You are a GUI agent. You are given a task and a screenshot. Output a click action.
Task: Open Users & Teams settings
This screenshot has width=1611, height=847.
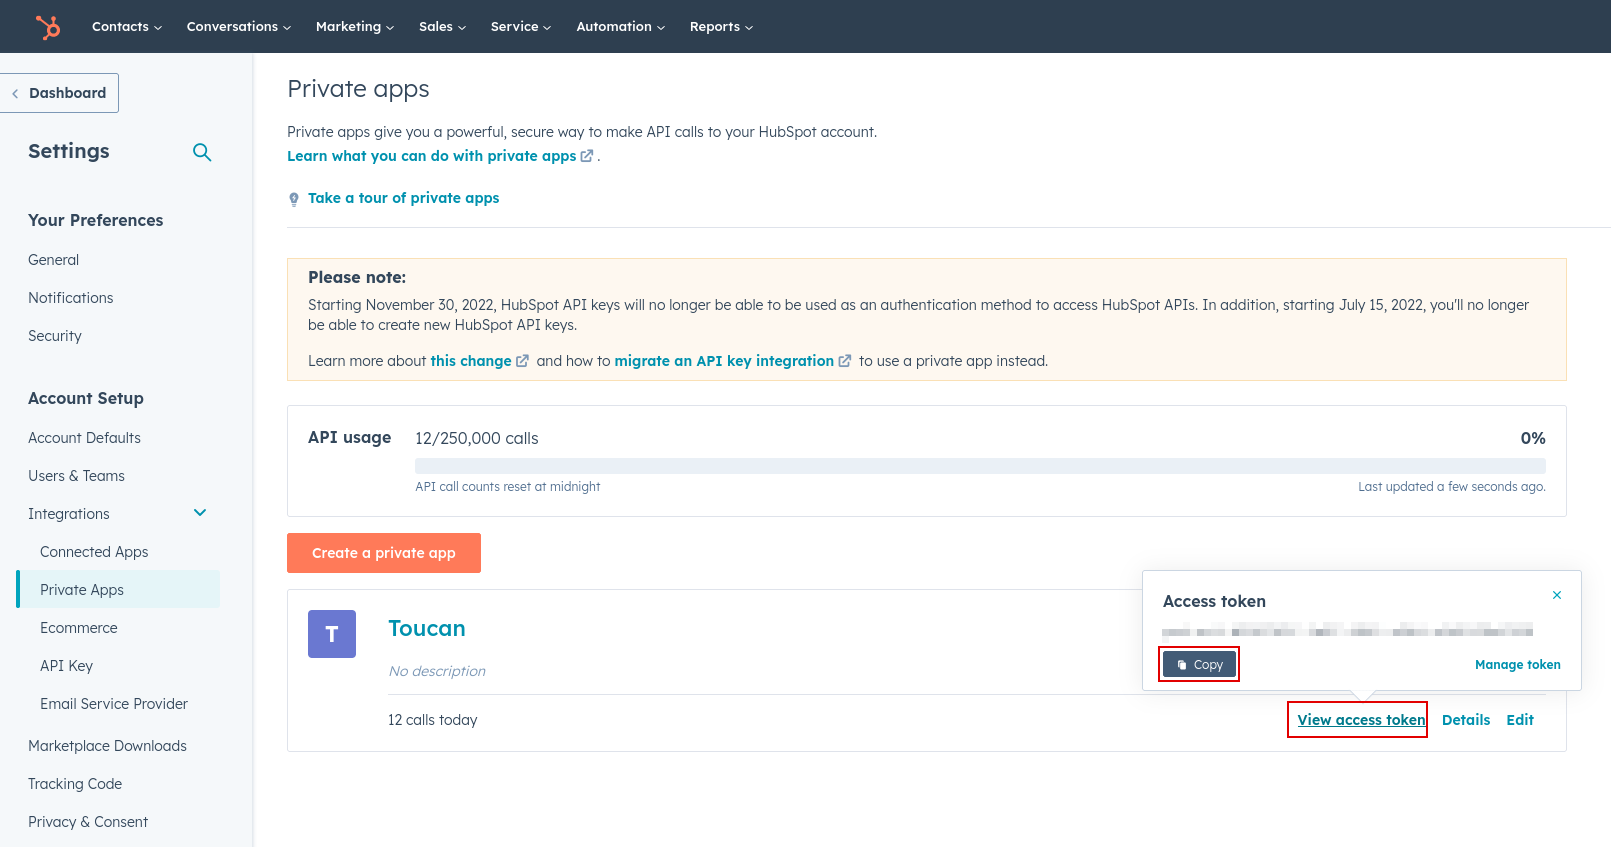(x=77, y=476)
